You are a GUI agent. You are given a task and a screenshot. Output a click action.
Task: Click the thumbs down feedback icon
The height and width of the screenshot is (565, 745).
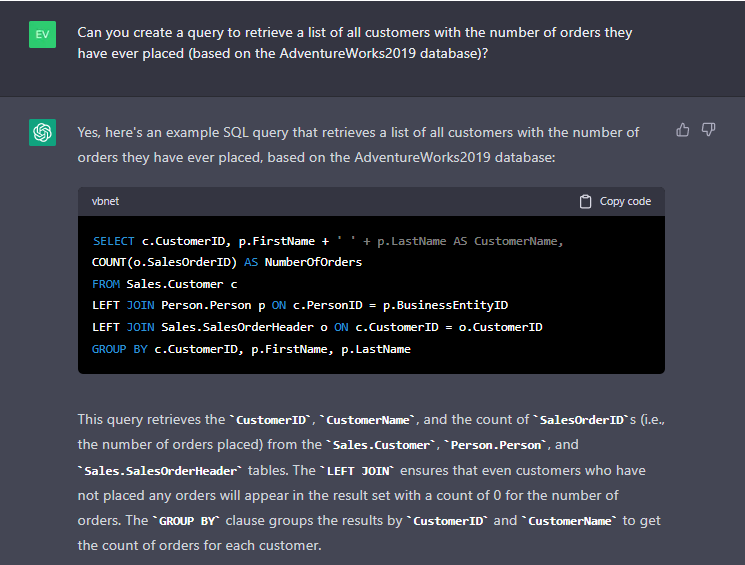[708, 130]
